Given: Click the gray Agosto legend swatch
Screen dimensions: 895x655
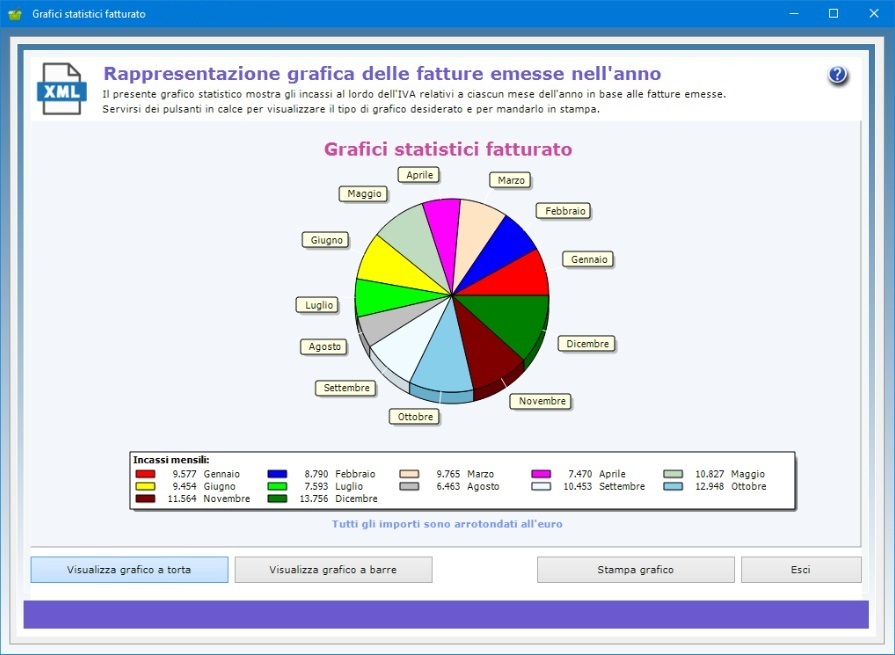Looking at the screenshot, I should click(x=409, y=487).
